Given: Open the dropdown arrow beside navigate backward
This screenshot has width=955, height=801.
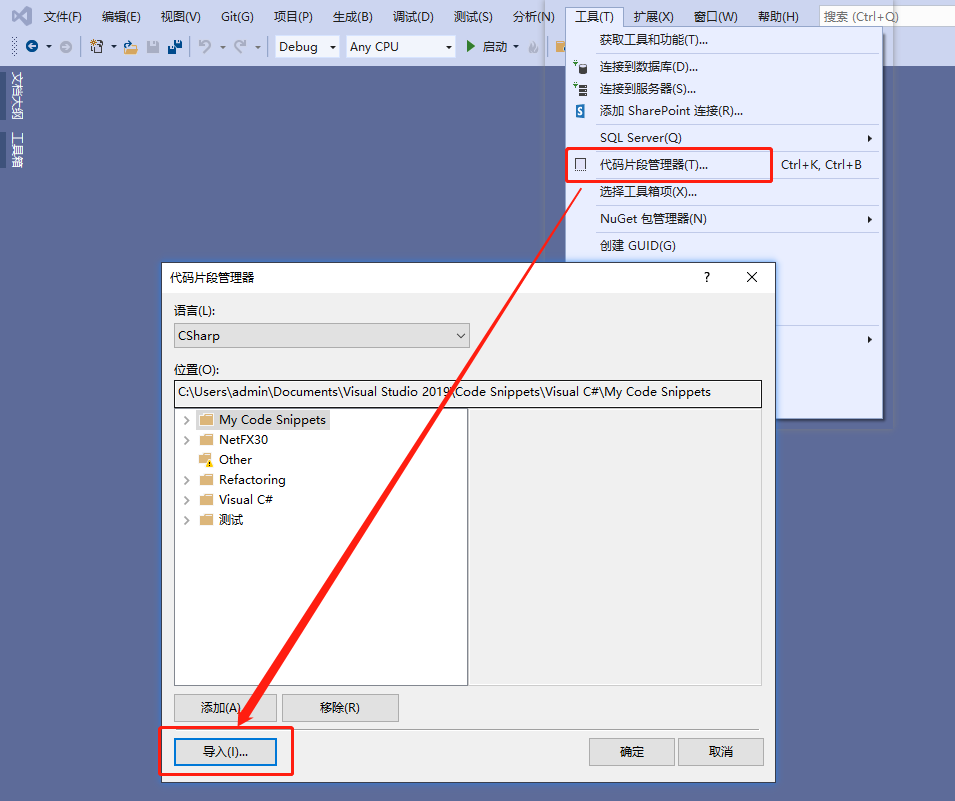Looking at the screenshot, I should tap(49, 46).
